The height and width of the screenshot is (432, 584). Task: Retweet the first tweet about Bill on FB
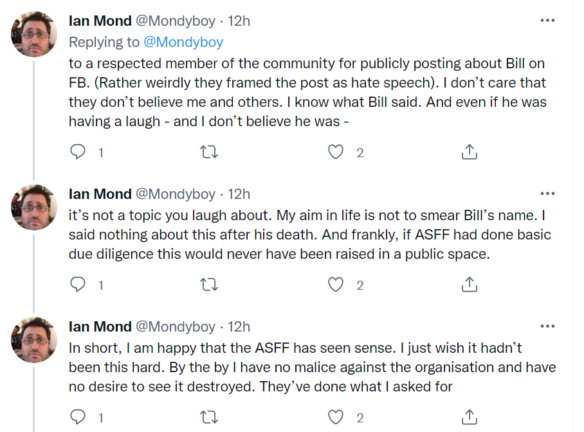(x=209, y=152)
